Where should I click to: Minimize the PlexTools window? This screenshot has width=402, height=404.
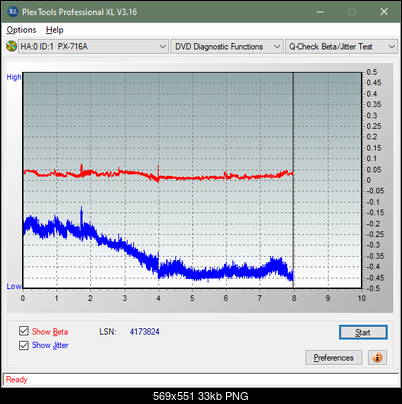tap(320, 12)
